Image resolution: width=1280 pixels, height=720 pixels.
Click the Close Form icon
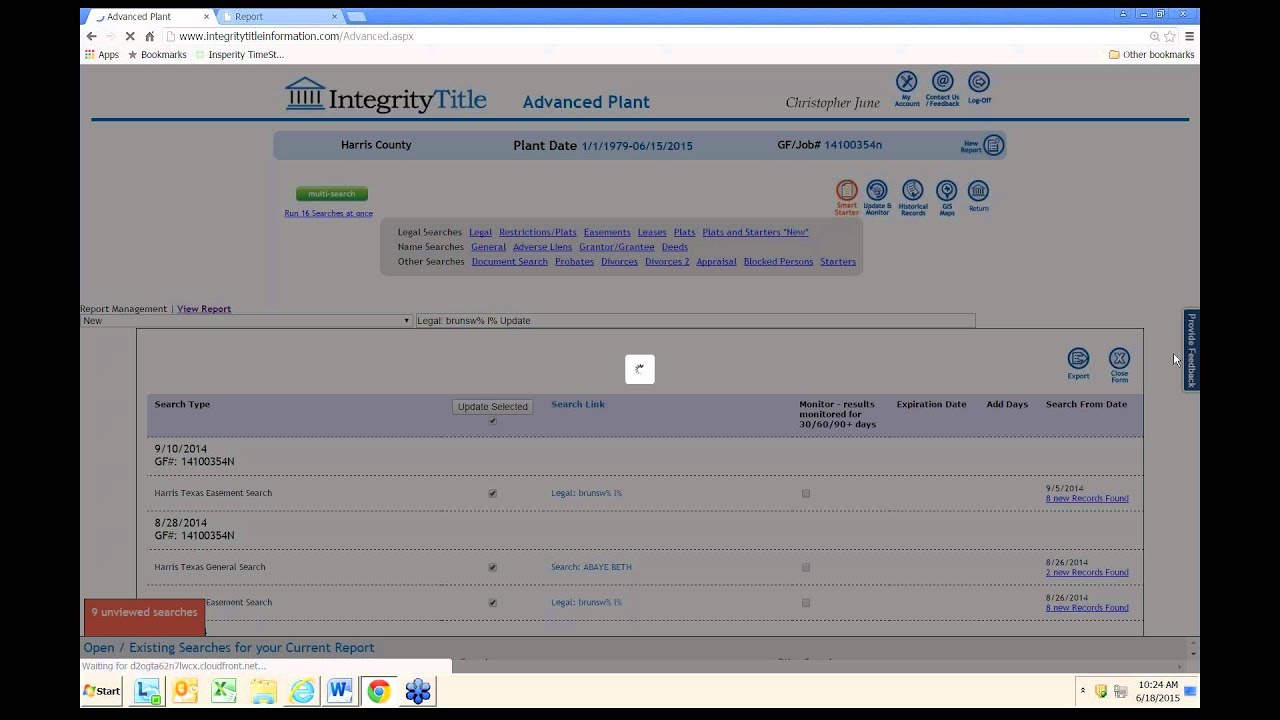(x=1119, y=365)
